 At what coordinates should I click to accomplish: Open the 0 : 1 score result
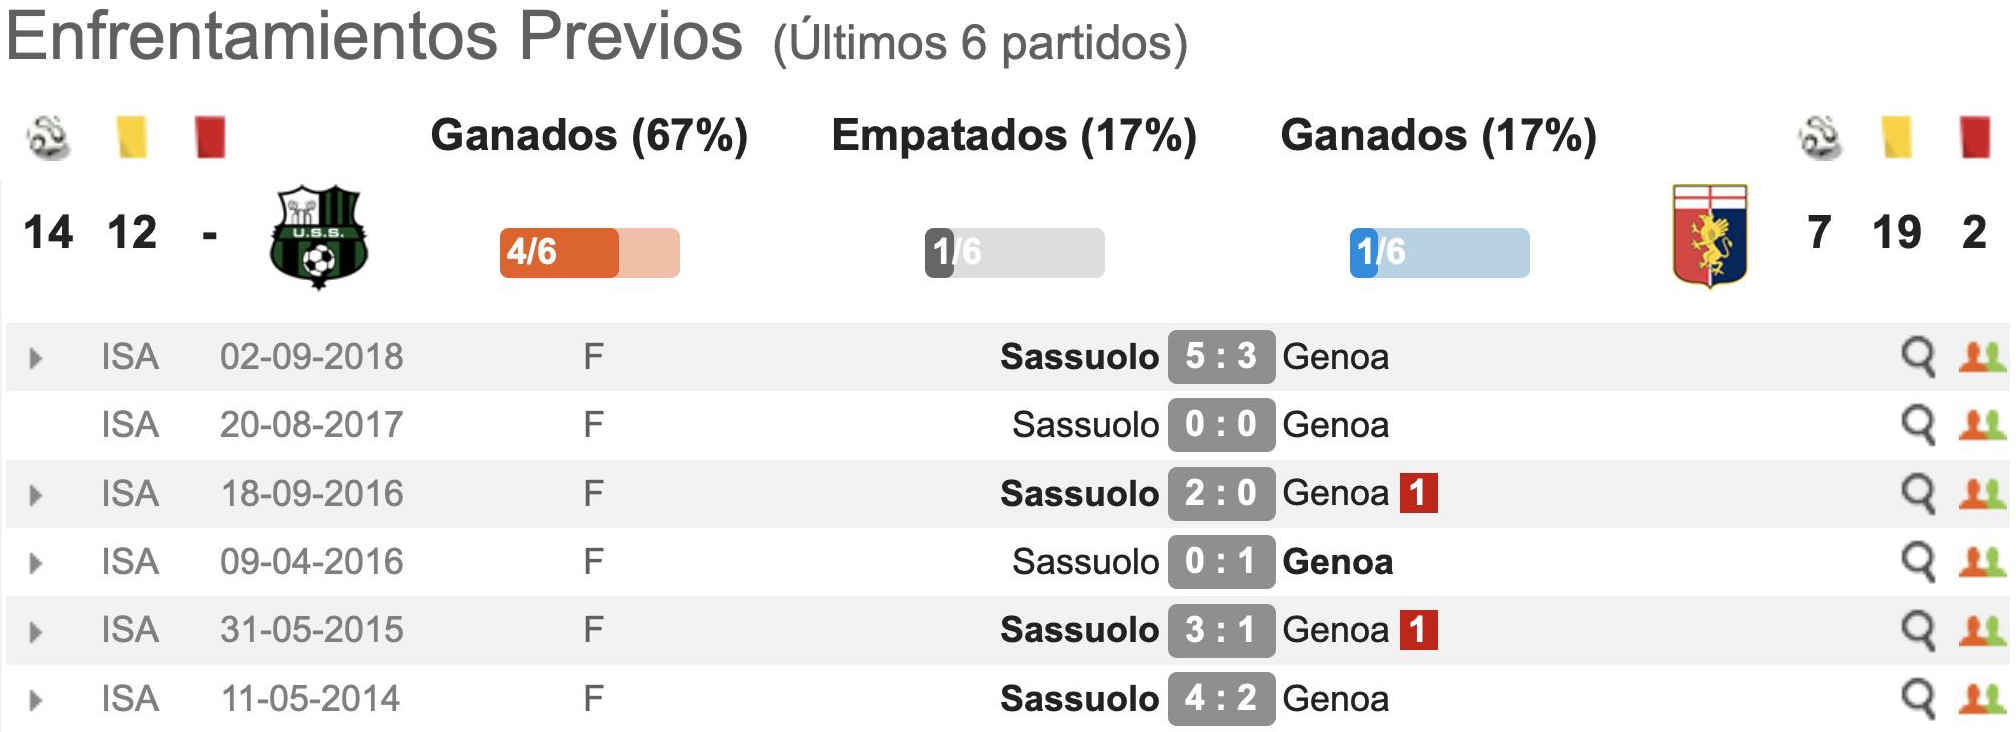coord(1221,562)
